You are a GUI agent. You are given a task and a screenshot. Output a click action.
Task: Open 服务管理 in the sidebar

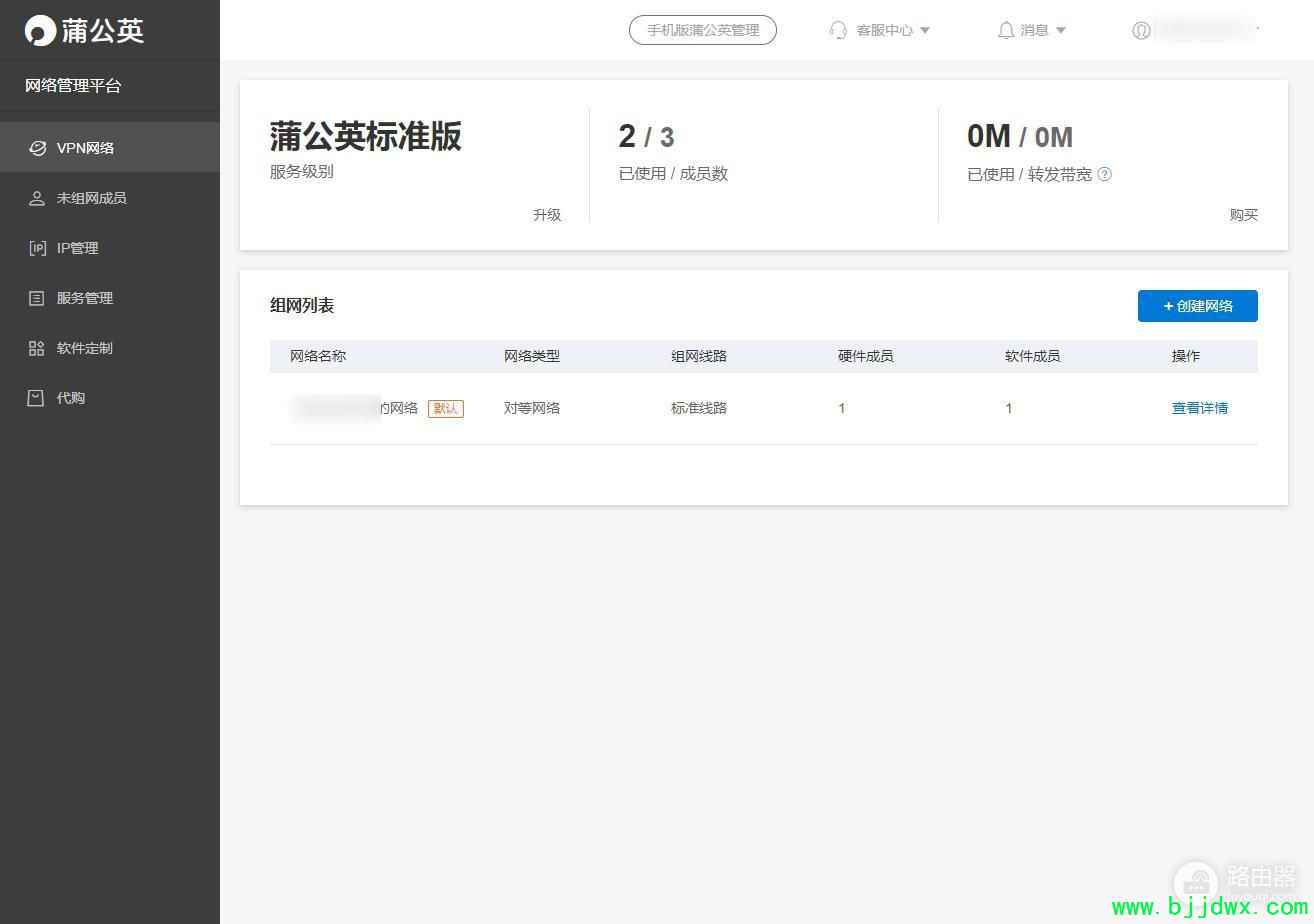coord(110,298)
